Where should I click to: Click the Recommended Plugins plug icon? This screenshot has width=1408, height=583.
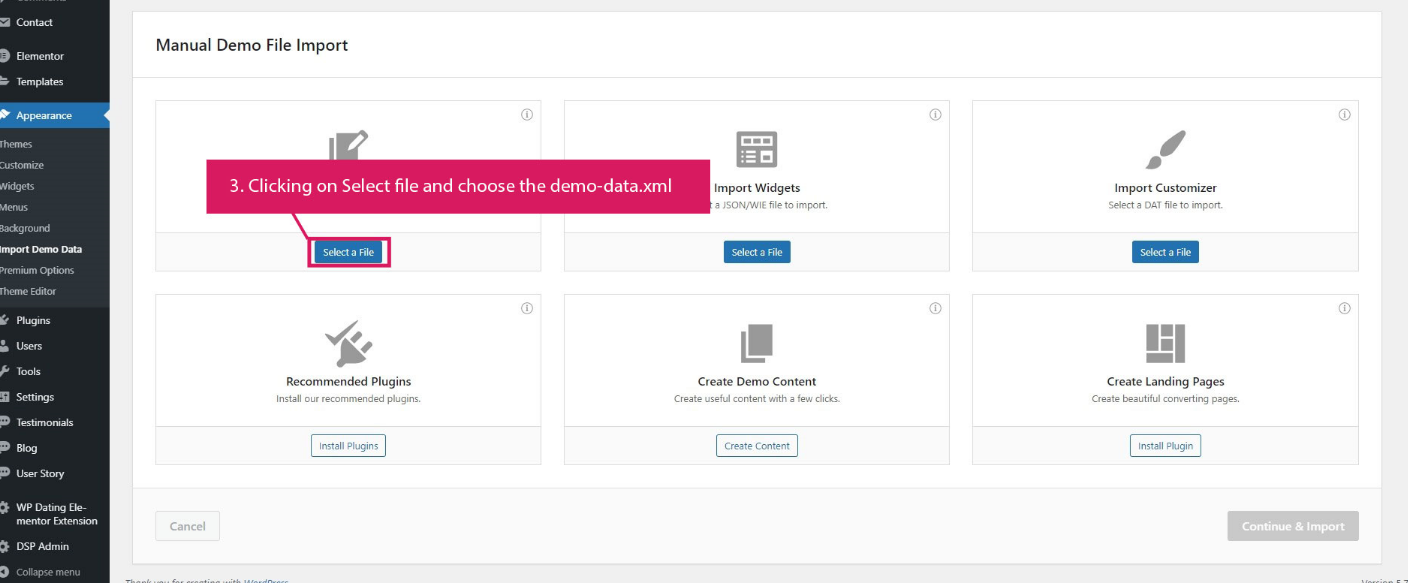point(349,343)
